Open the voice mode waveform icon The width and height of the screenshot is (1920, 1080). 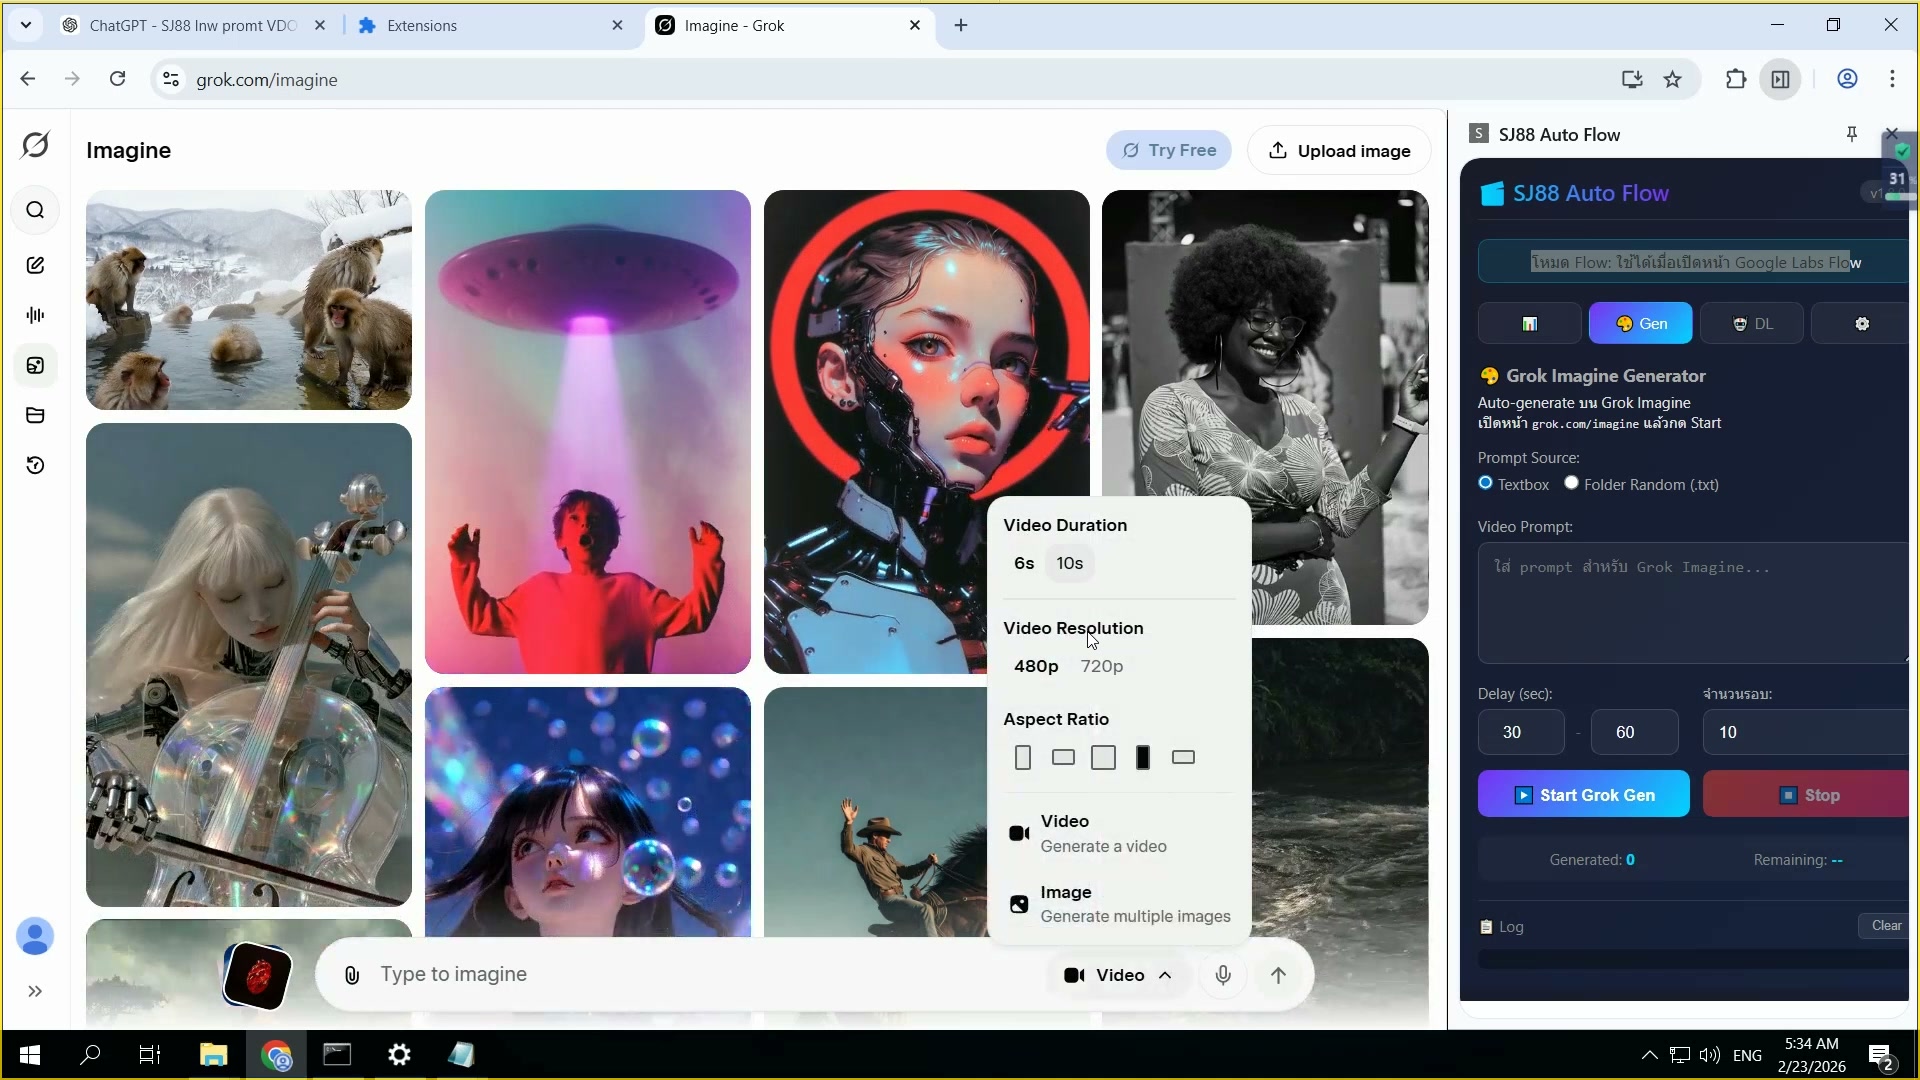(x=35, y=315)
